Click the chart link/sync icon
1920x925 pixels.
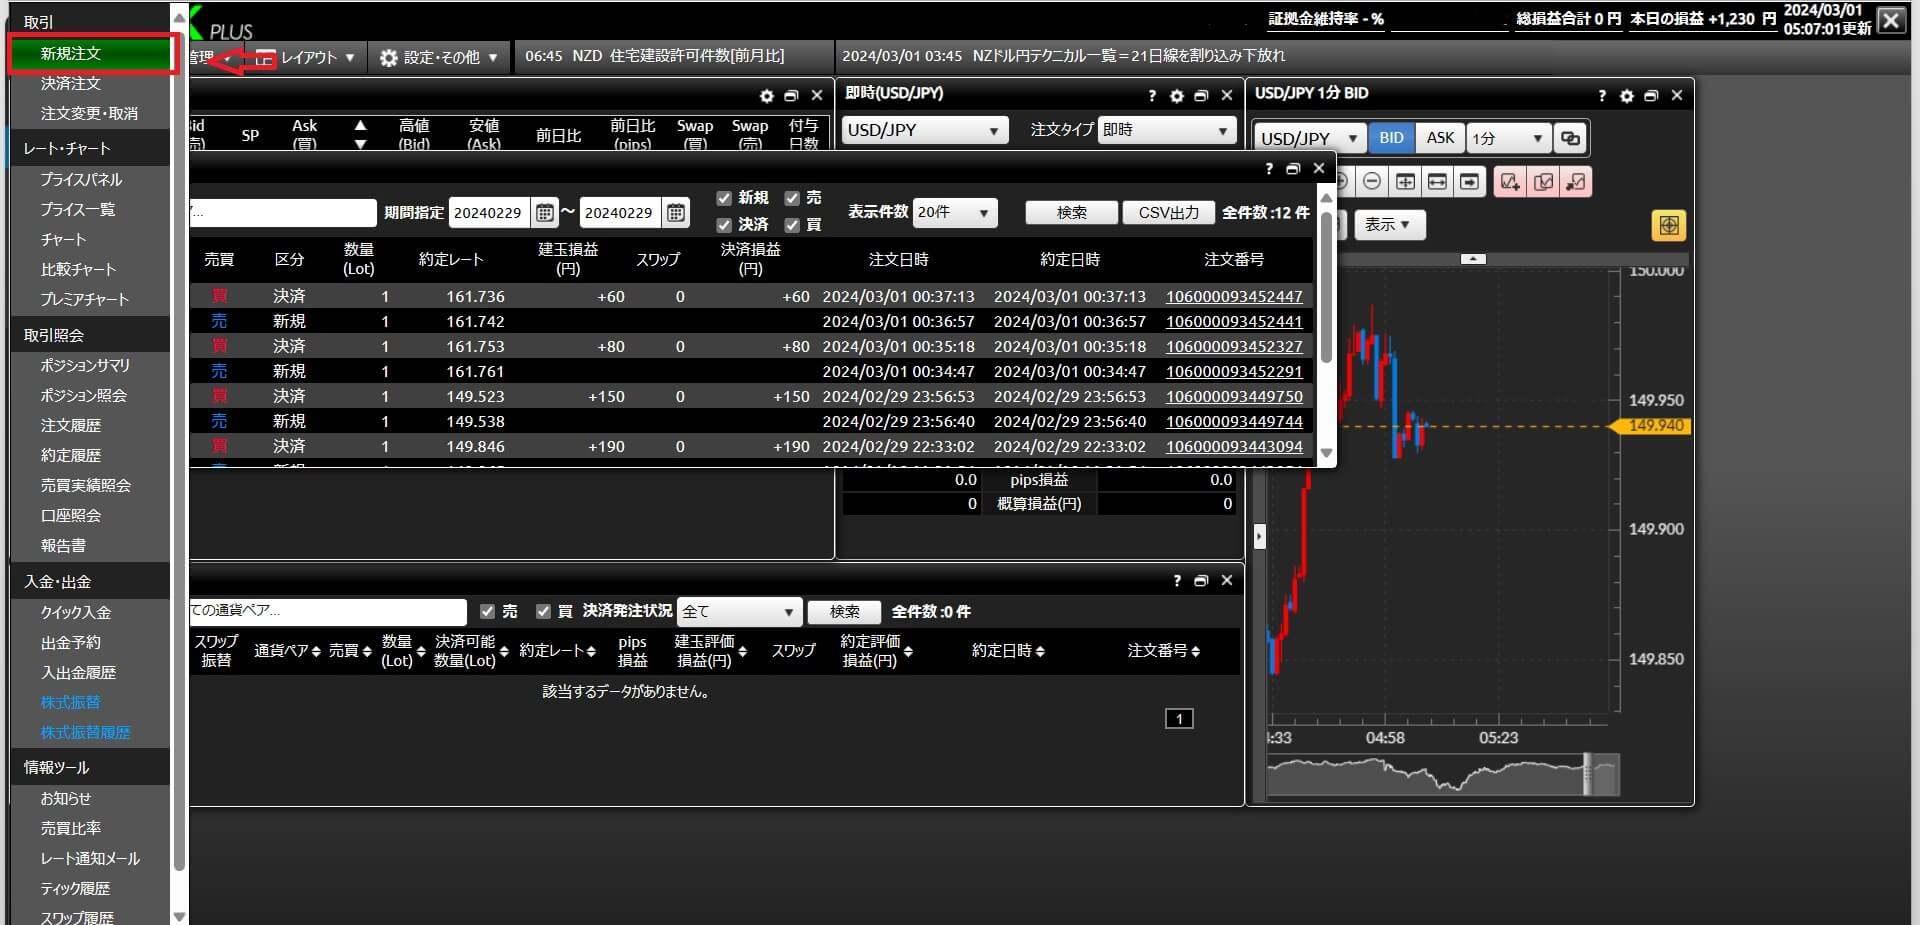(1570, 138)
